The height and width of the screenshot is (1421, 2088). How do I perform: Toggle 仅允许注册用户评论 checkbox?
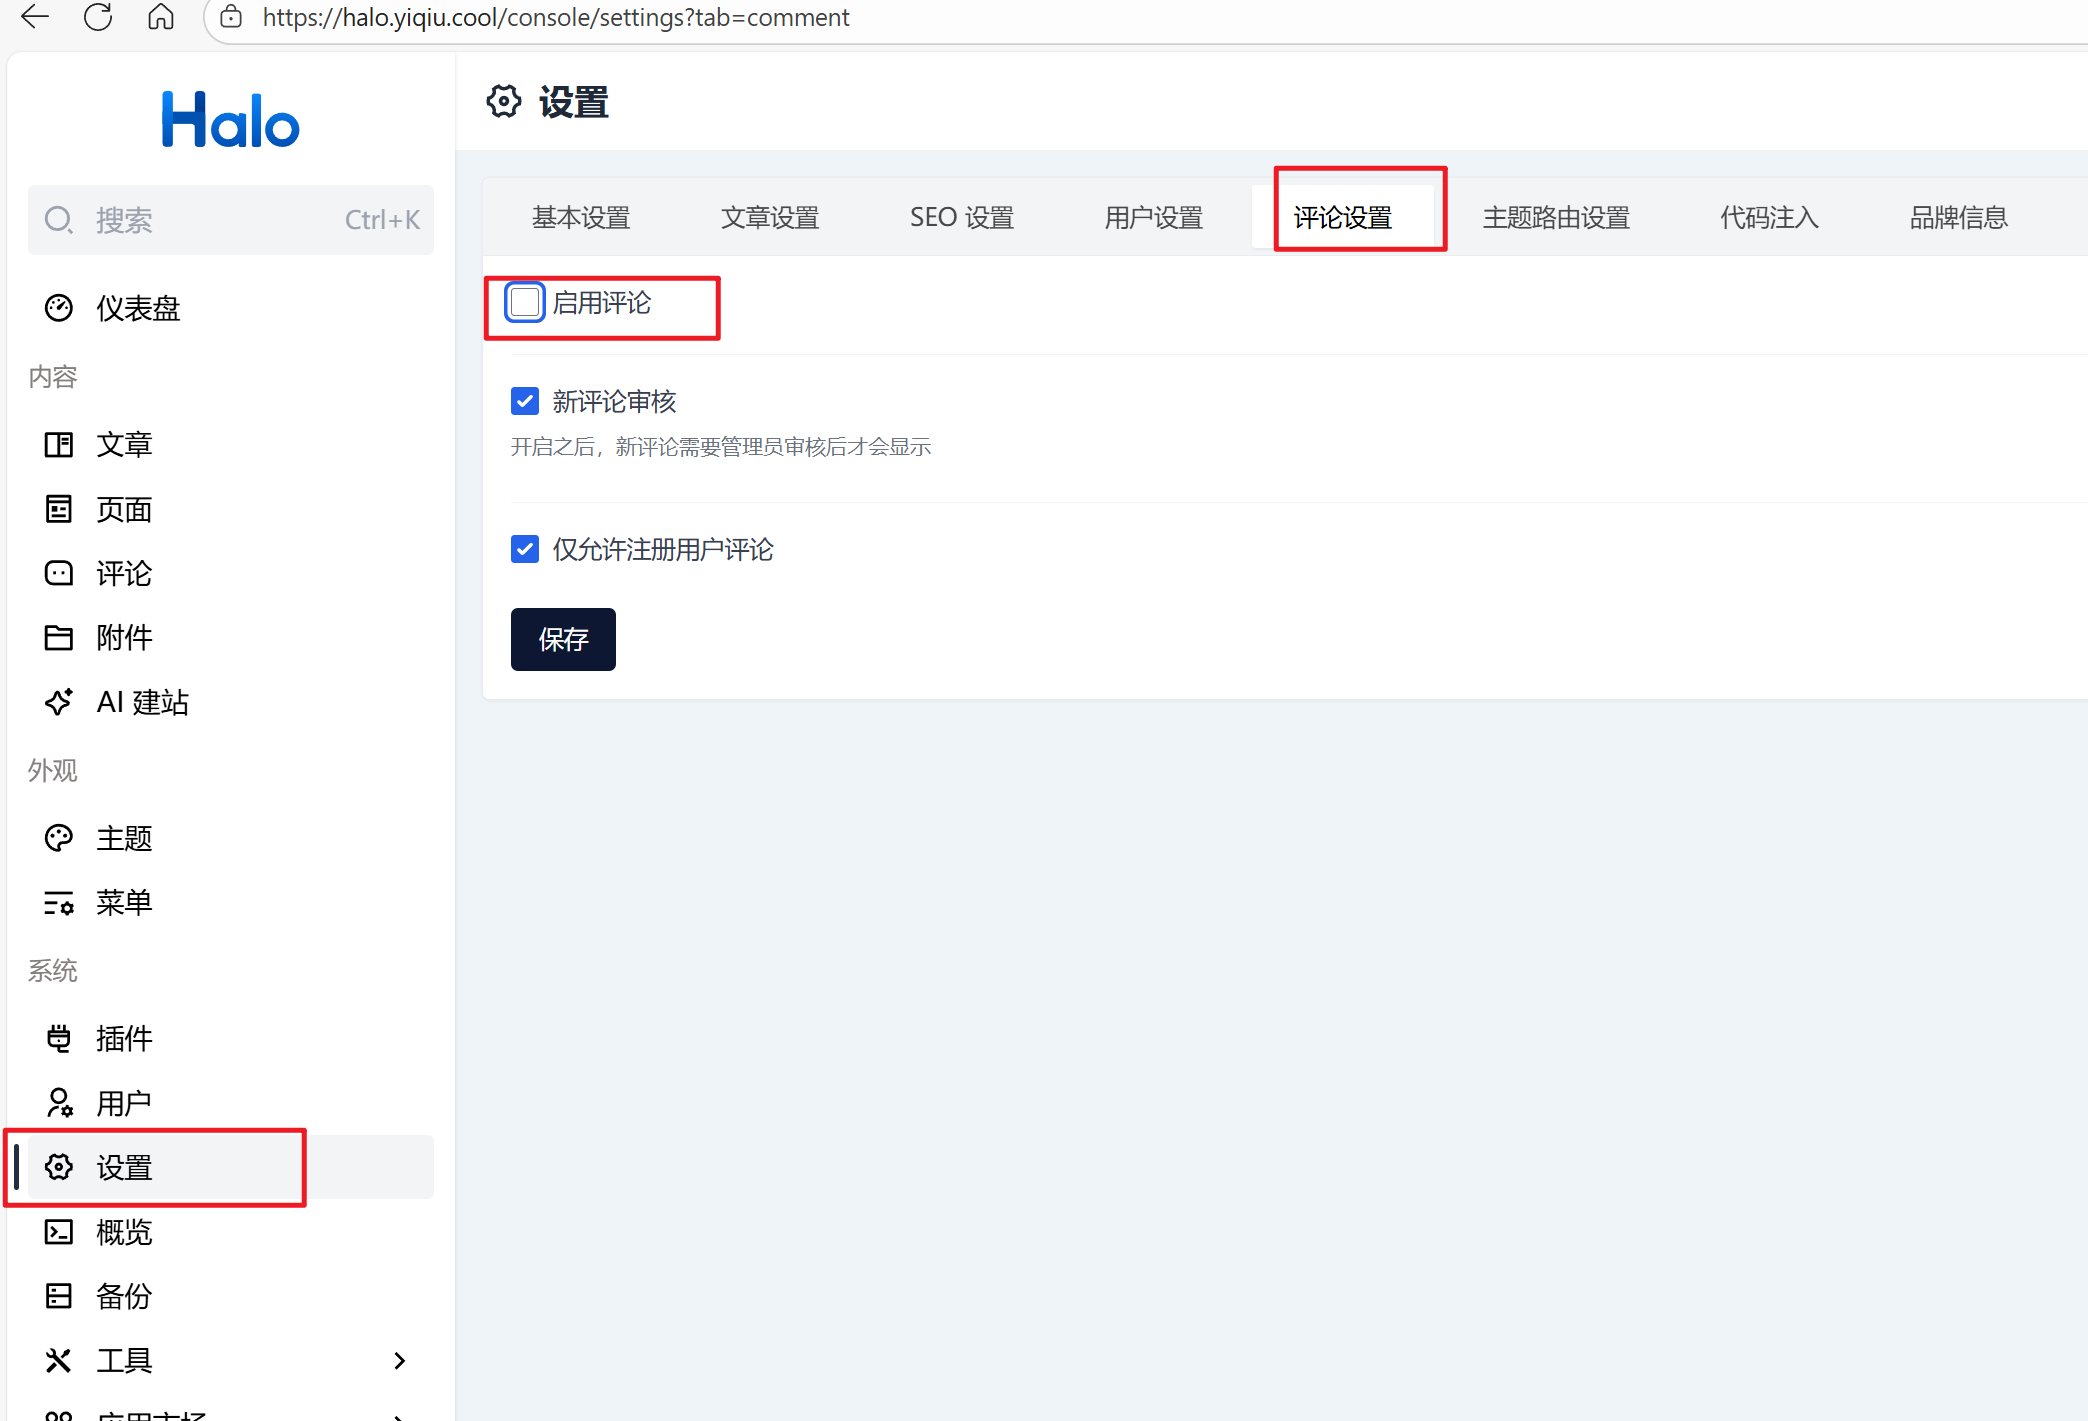(x=525, y=549)
